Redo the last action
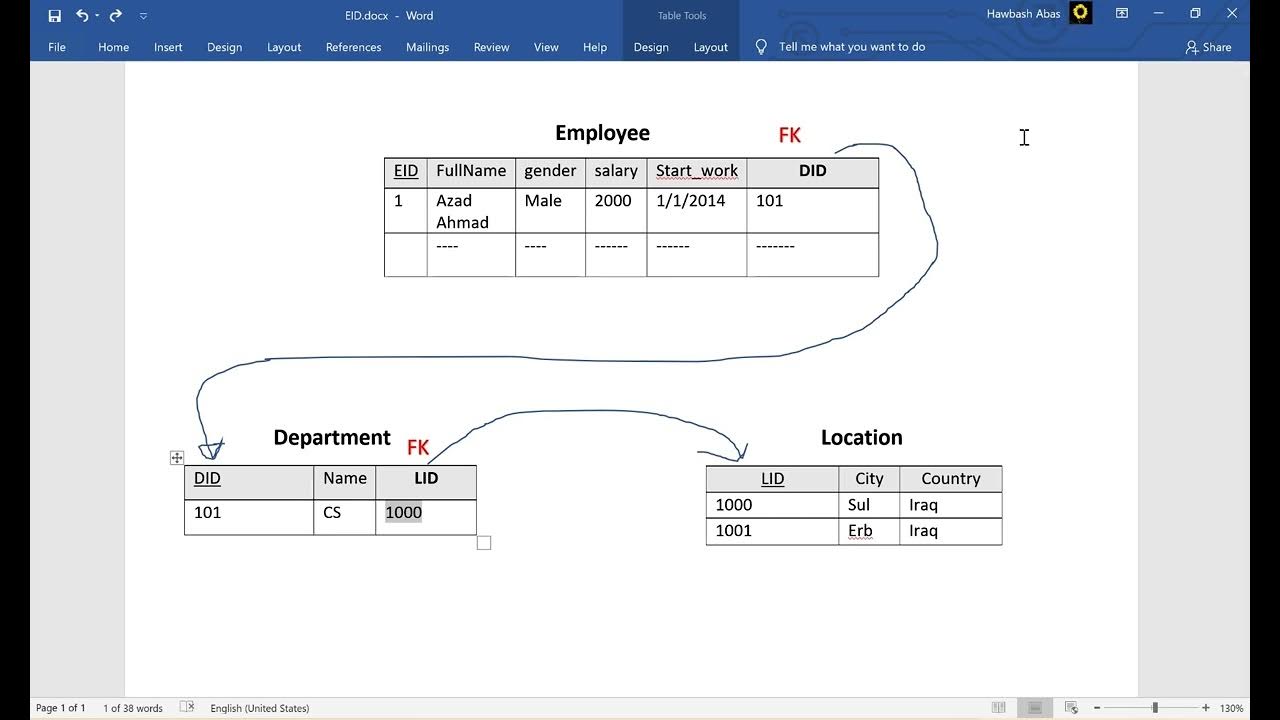Viewport: 1280px width, 720px height. click(x=115, y=15)
